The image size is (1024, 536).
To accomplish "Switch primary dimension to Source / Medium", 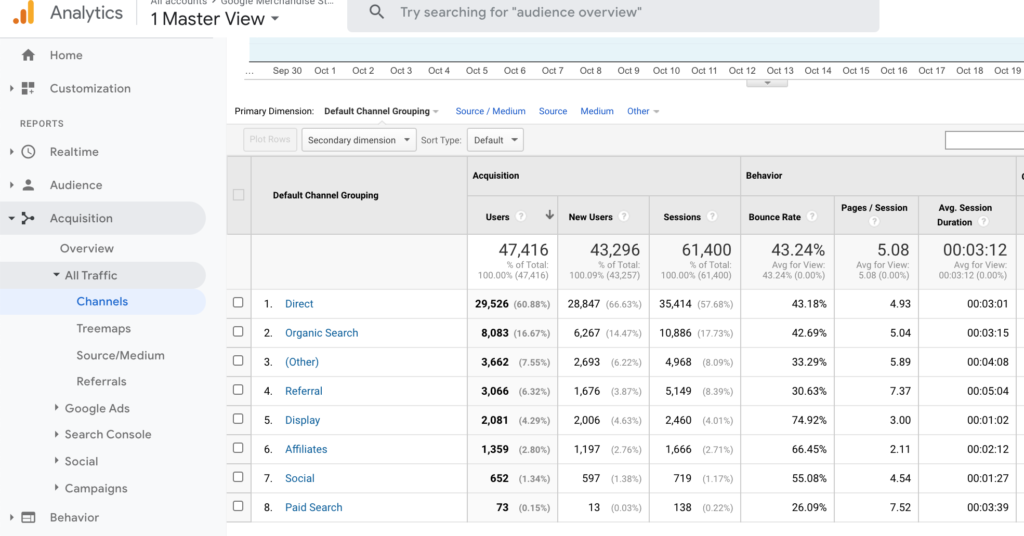I will coord(490,111).
